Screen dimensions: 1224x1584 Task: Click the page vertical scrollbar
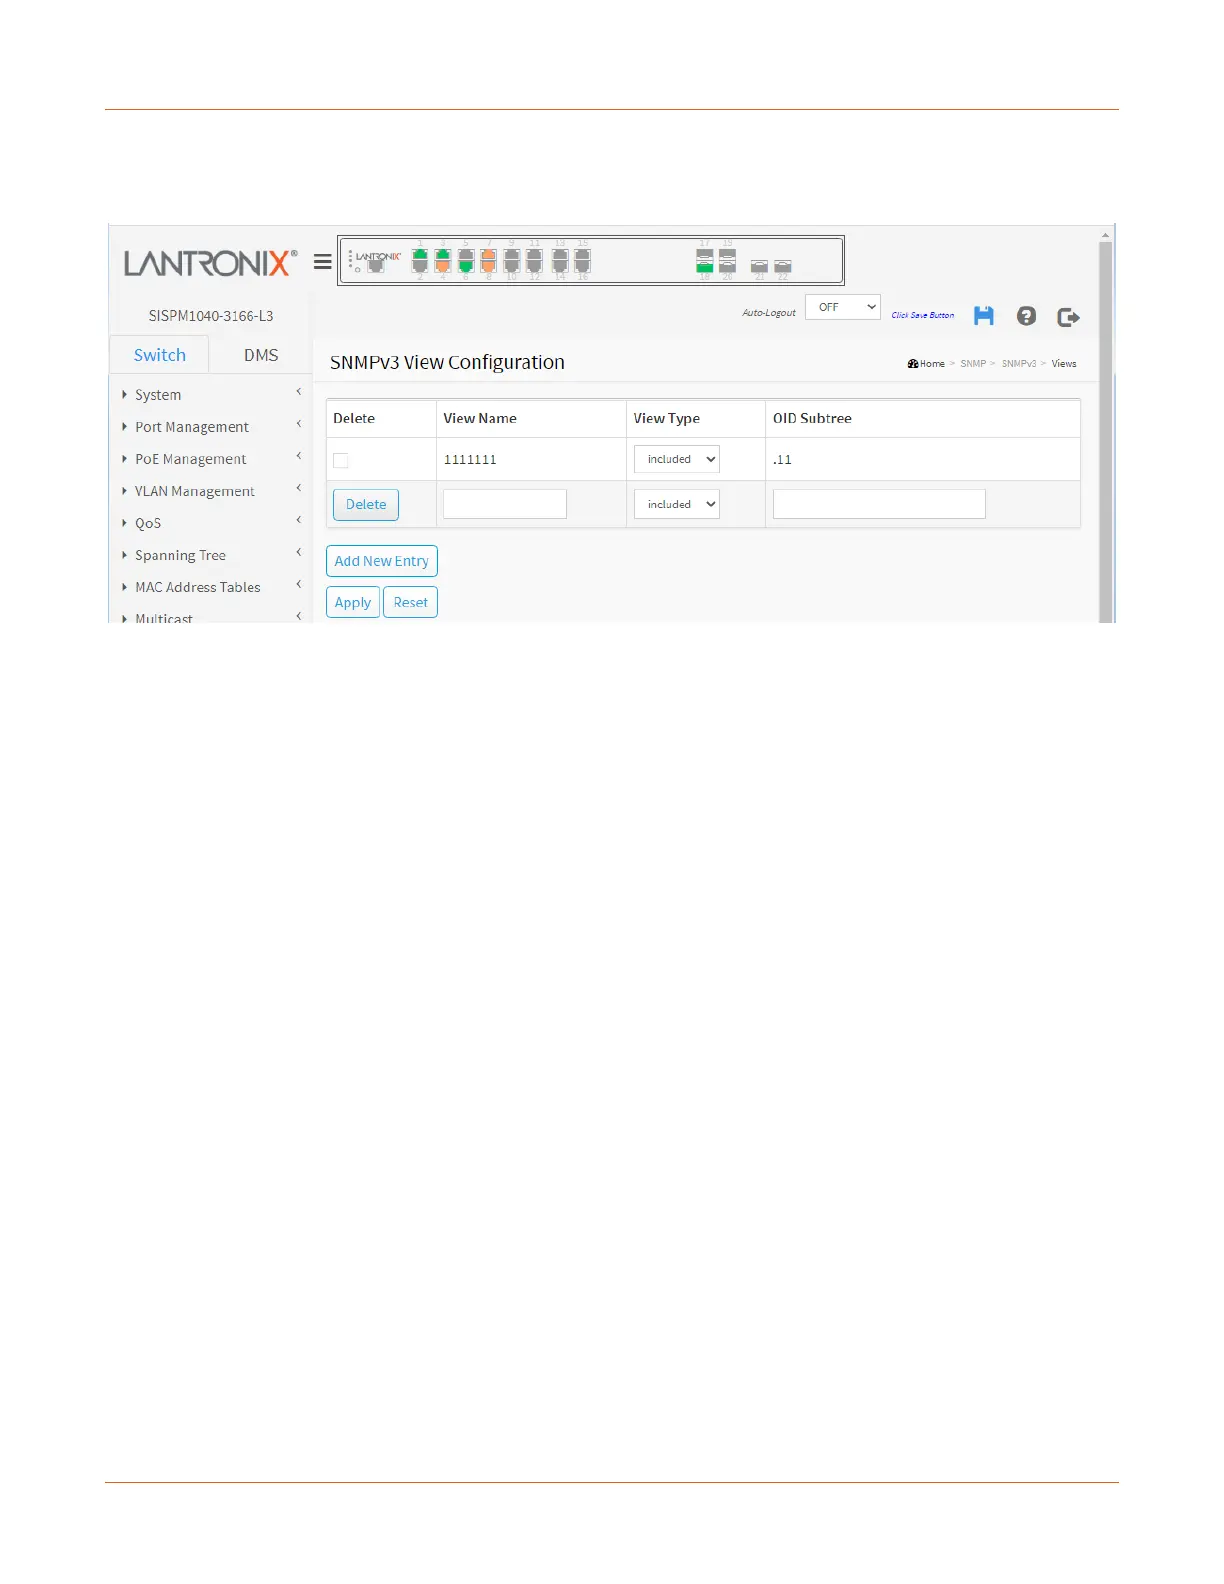coord(1105,430)
